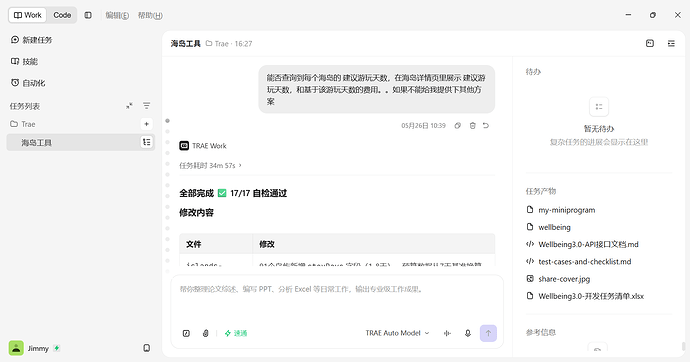The image size is (690, 362).
Task: Send the message with the arrow button
Action: coord(488,333)
